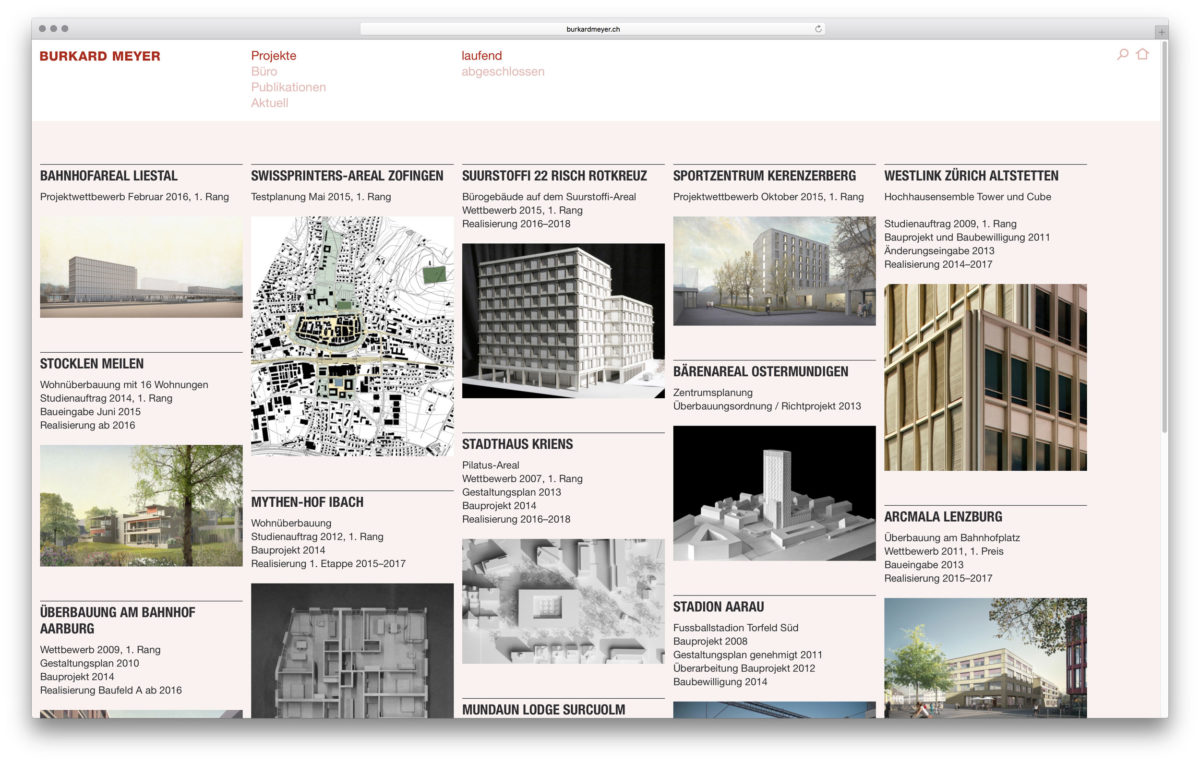Open the Büro menu item
Viewport: 1200px width, 763px height.
[x=264, y=72]
